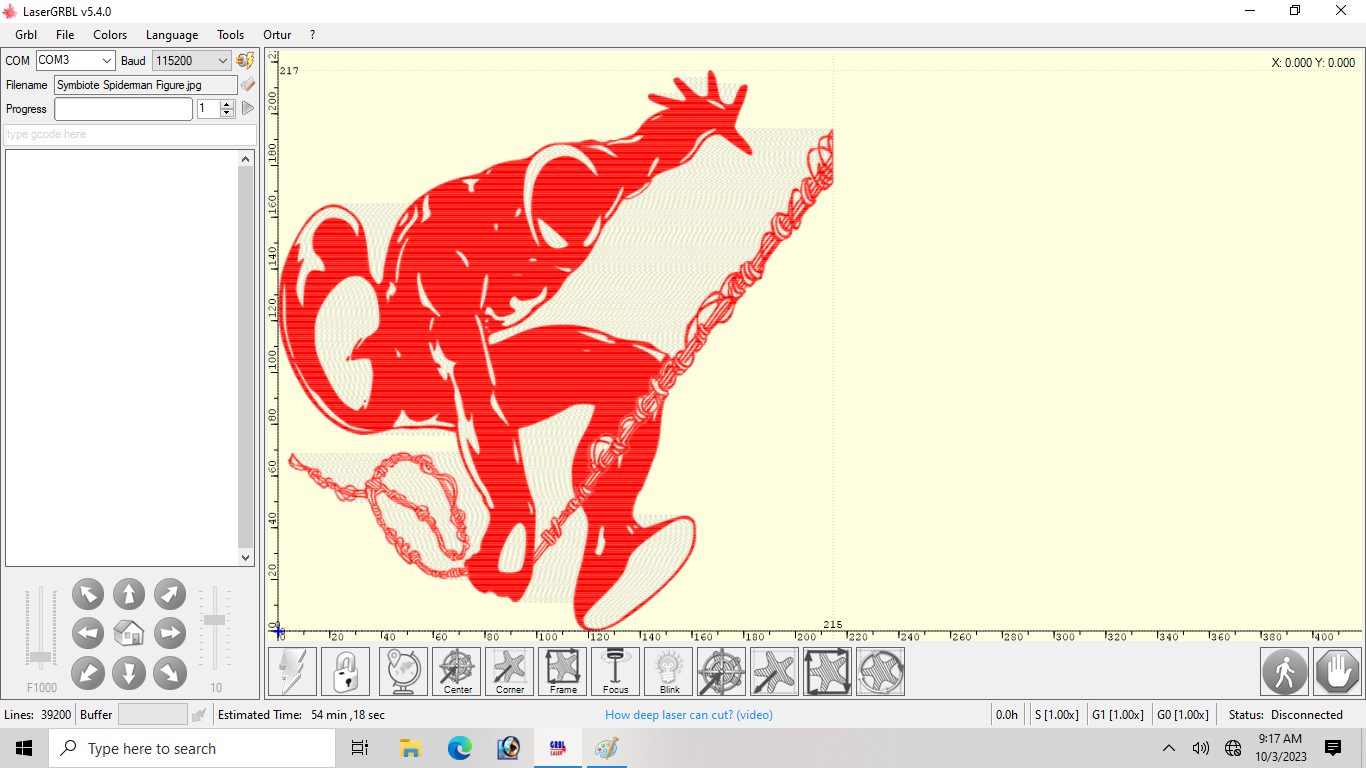Click the Center button
This screenshot has width=1366, height=768.
click(x=457, y=671)
